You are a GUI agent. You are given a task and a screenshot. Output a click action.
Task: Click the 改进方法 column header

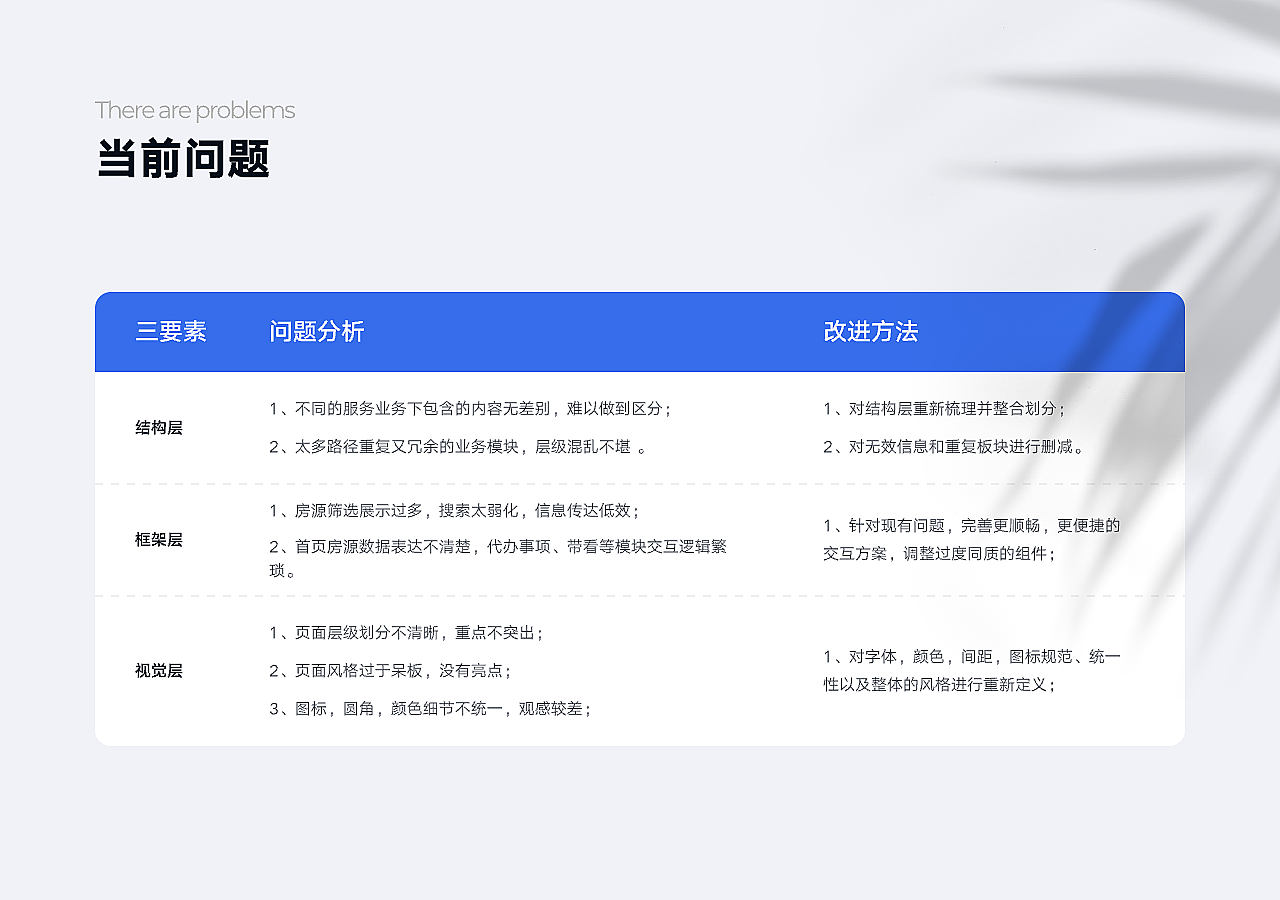pyautogui.click(x=871, y=332)
